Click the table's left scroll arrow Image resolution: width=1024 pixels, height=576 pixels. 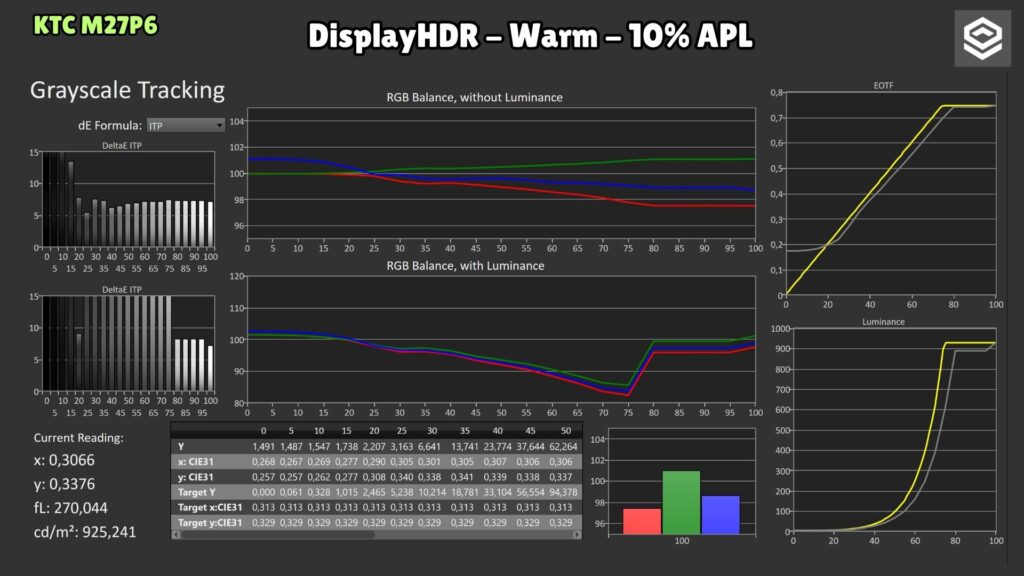coord(176,534)
